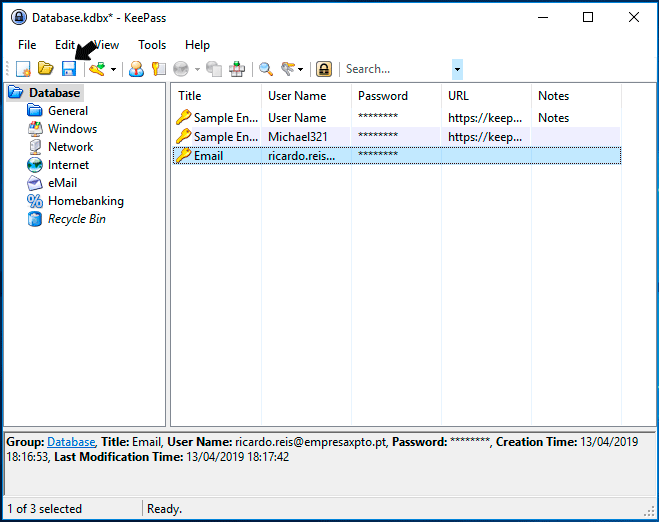This screenshot has width=659, height=522.
Task: Click the Michael321 user name cell
Action: tap(298, 137)
